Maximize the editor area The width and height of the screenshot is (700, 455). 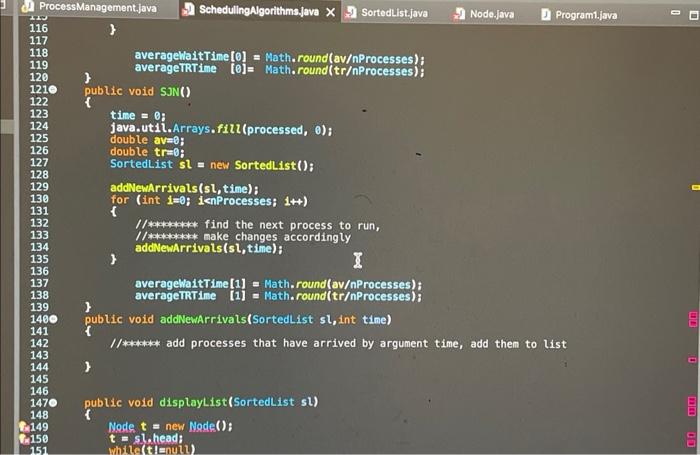pos(694,15)
